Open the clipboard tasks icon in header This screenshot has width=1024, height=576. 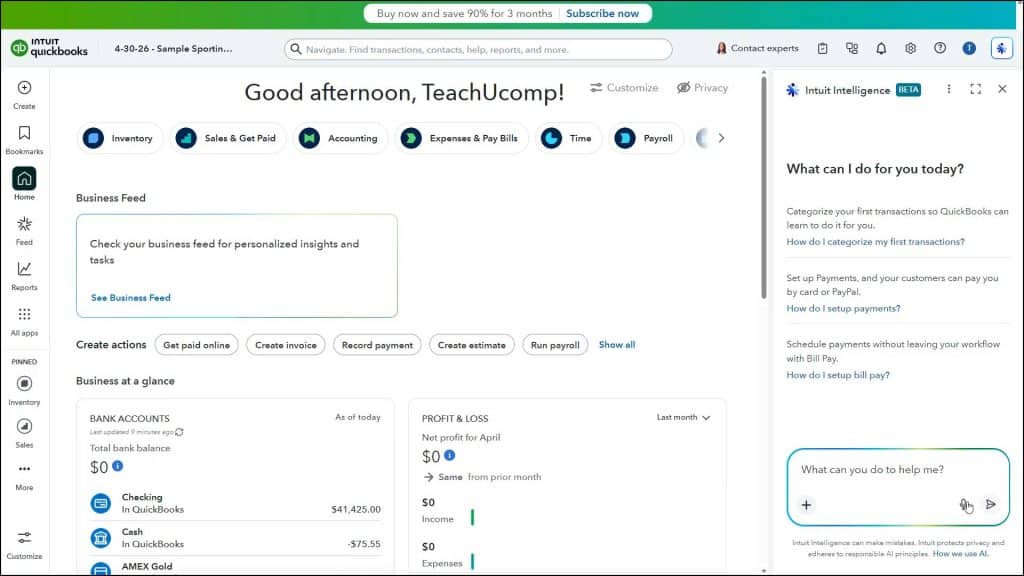822,48
